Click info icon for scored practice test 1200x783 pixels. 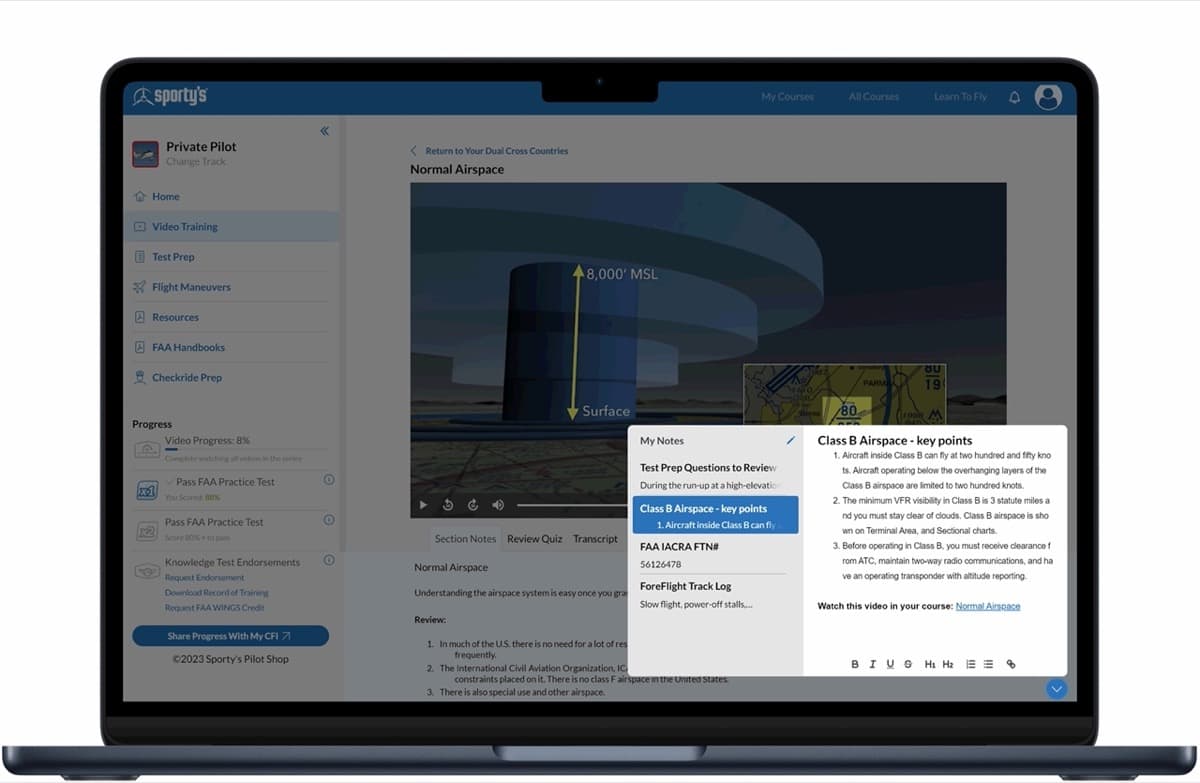pyautogui.click(x=329, y=480)
